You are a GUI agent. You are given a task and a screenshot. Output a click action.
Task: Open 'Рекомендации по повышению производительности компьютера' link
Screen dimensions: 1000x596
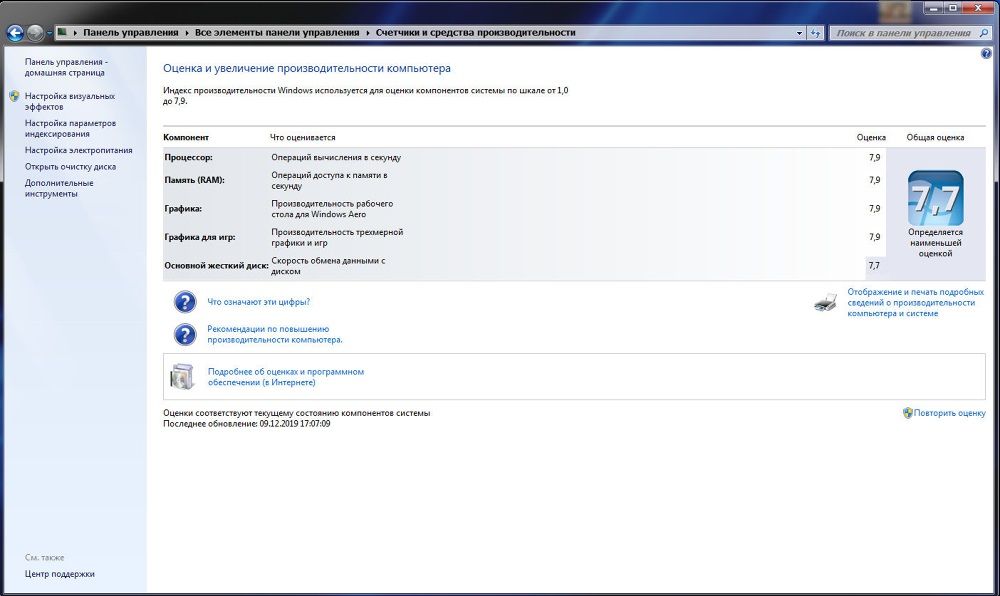275,335
